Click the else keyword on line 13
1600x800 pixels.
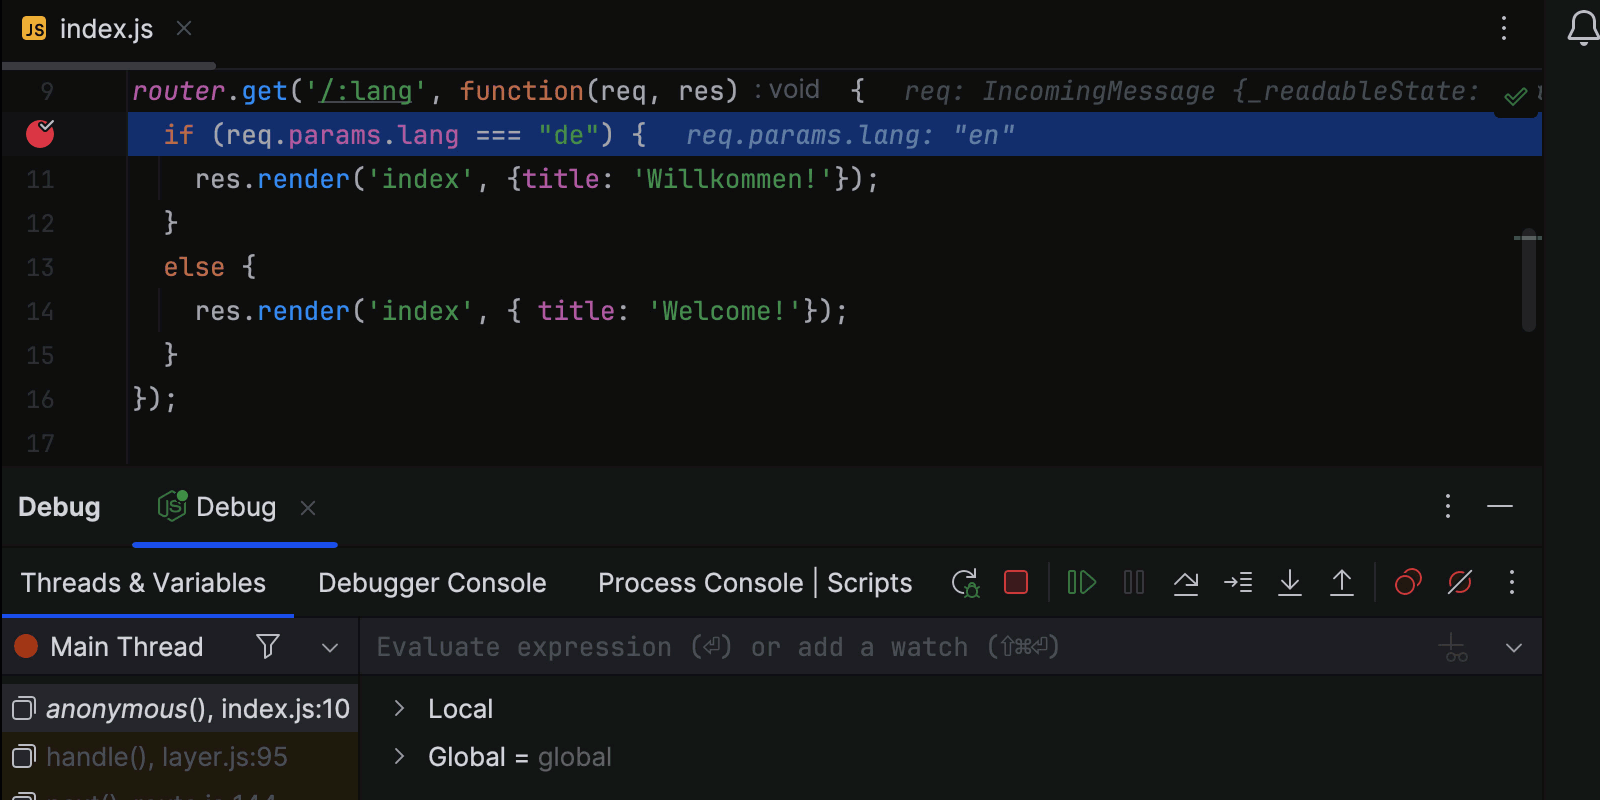coord(194,267)
